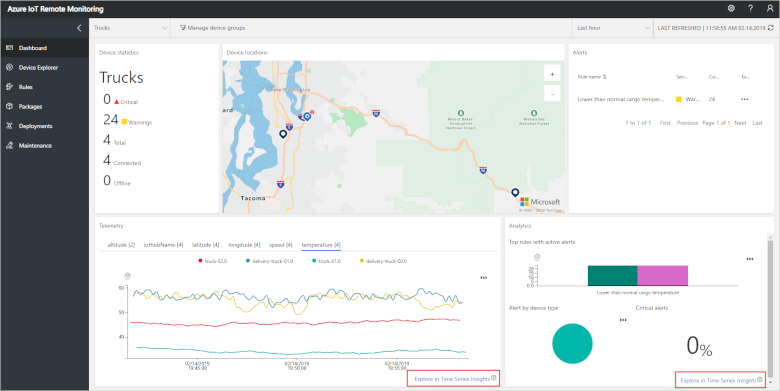This screenshot has height=391, width=780.
Task: Go to Previous page of alerts
Action: coord(687,123)
